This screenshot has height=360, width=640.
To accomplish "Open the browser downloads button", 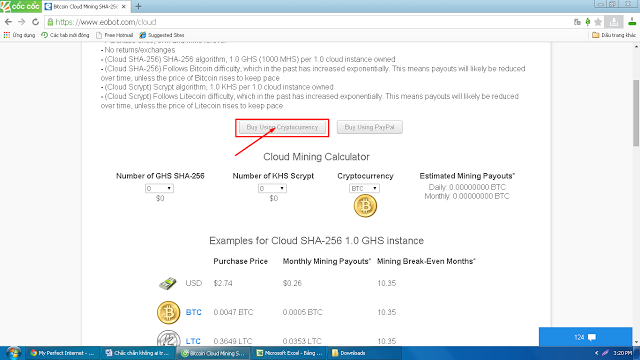I will [613, 22].
